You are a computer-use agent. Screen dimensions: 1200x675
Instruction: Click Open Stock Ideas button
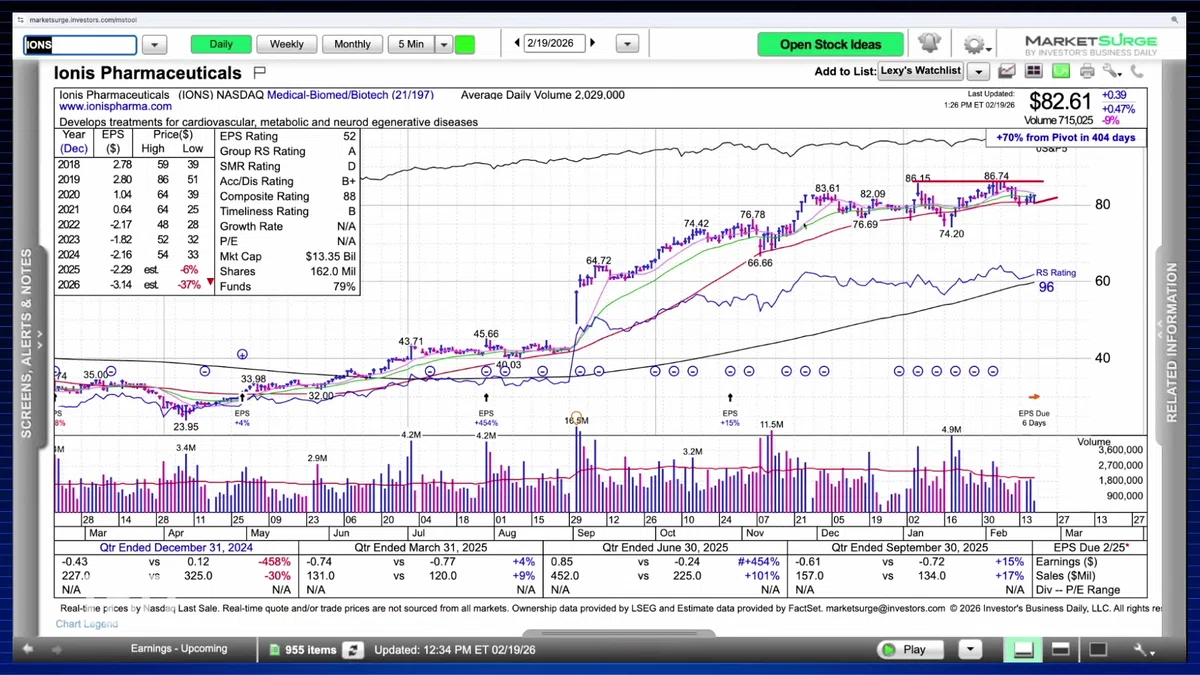830,44
